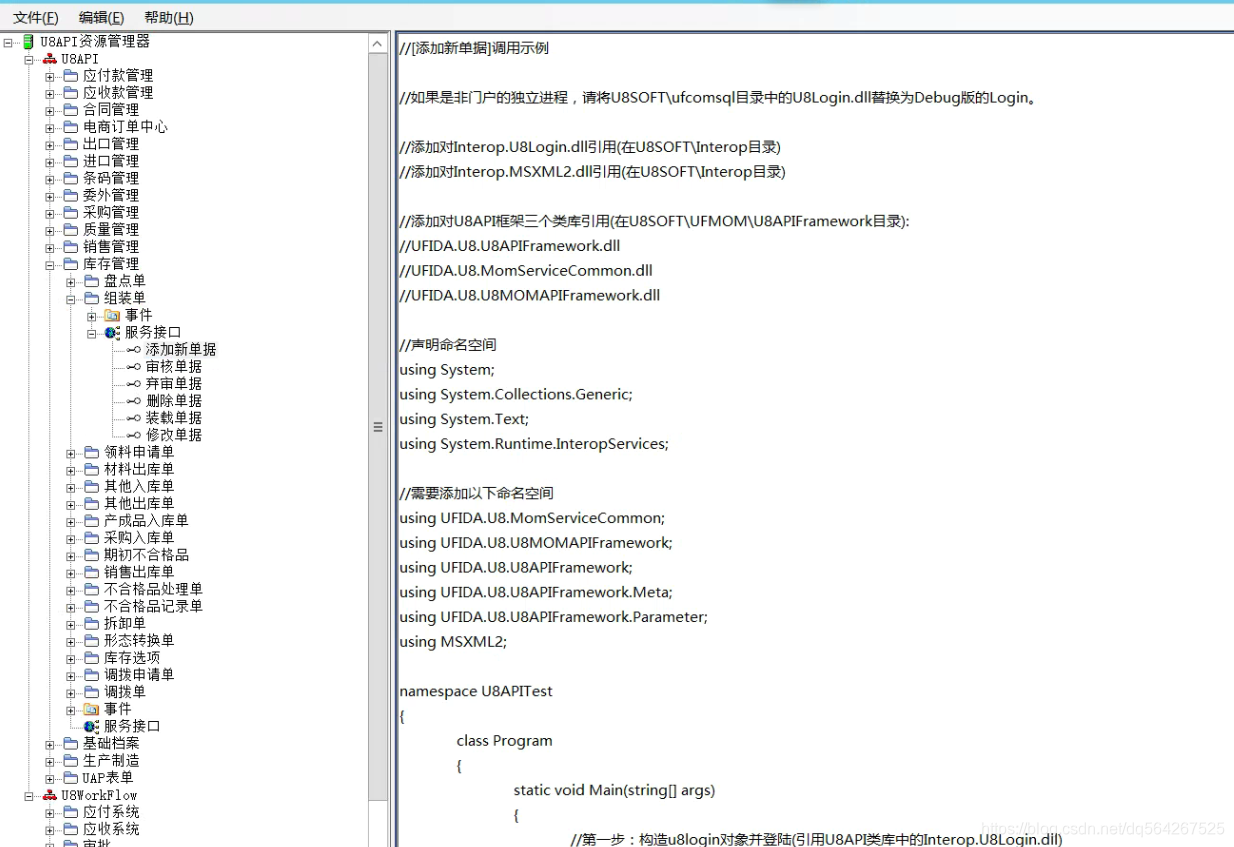This screenshot has height=847, width=1234.
Task: Select the 不合格品处理单 tree item
Action: pos(153,589)
